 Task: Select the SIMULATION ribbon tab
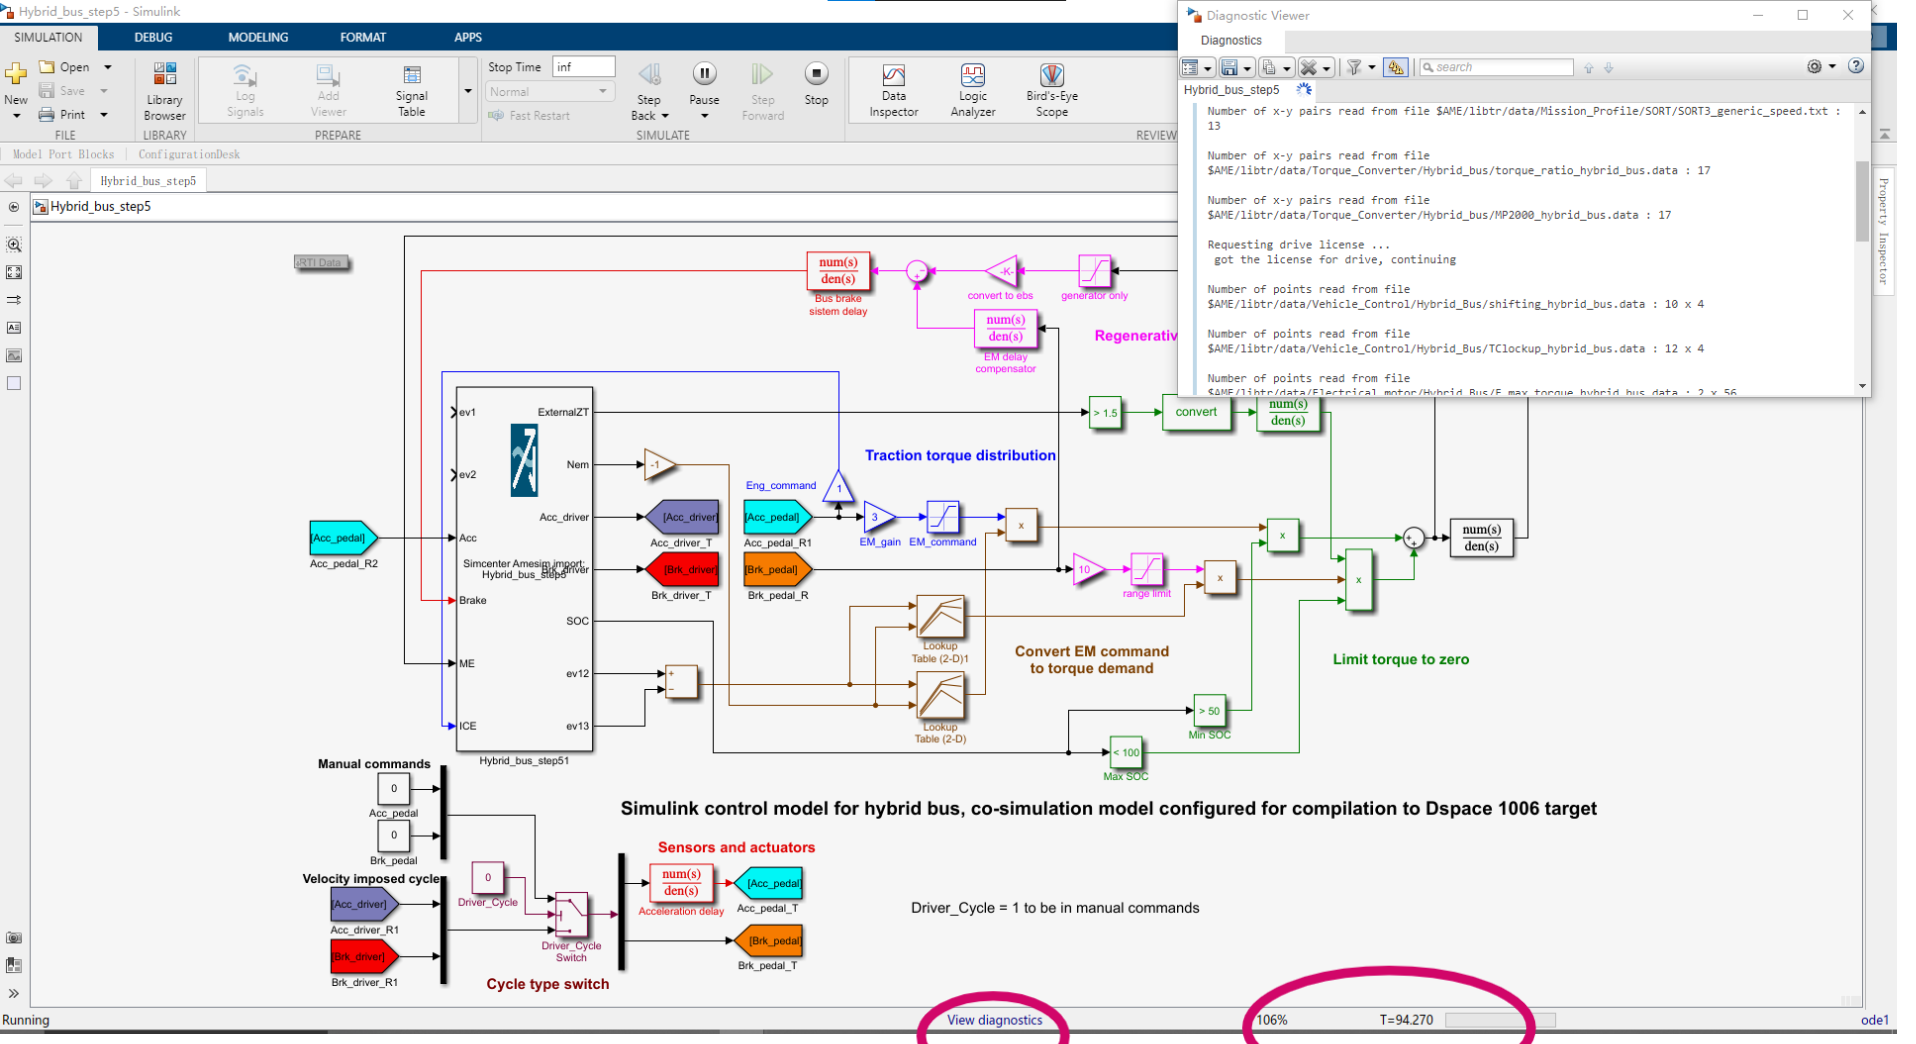pyautogui.click(x=48, y=37)
